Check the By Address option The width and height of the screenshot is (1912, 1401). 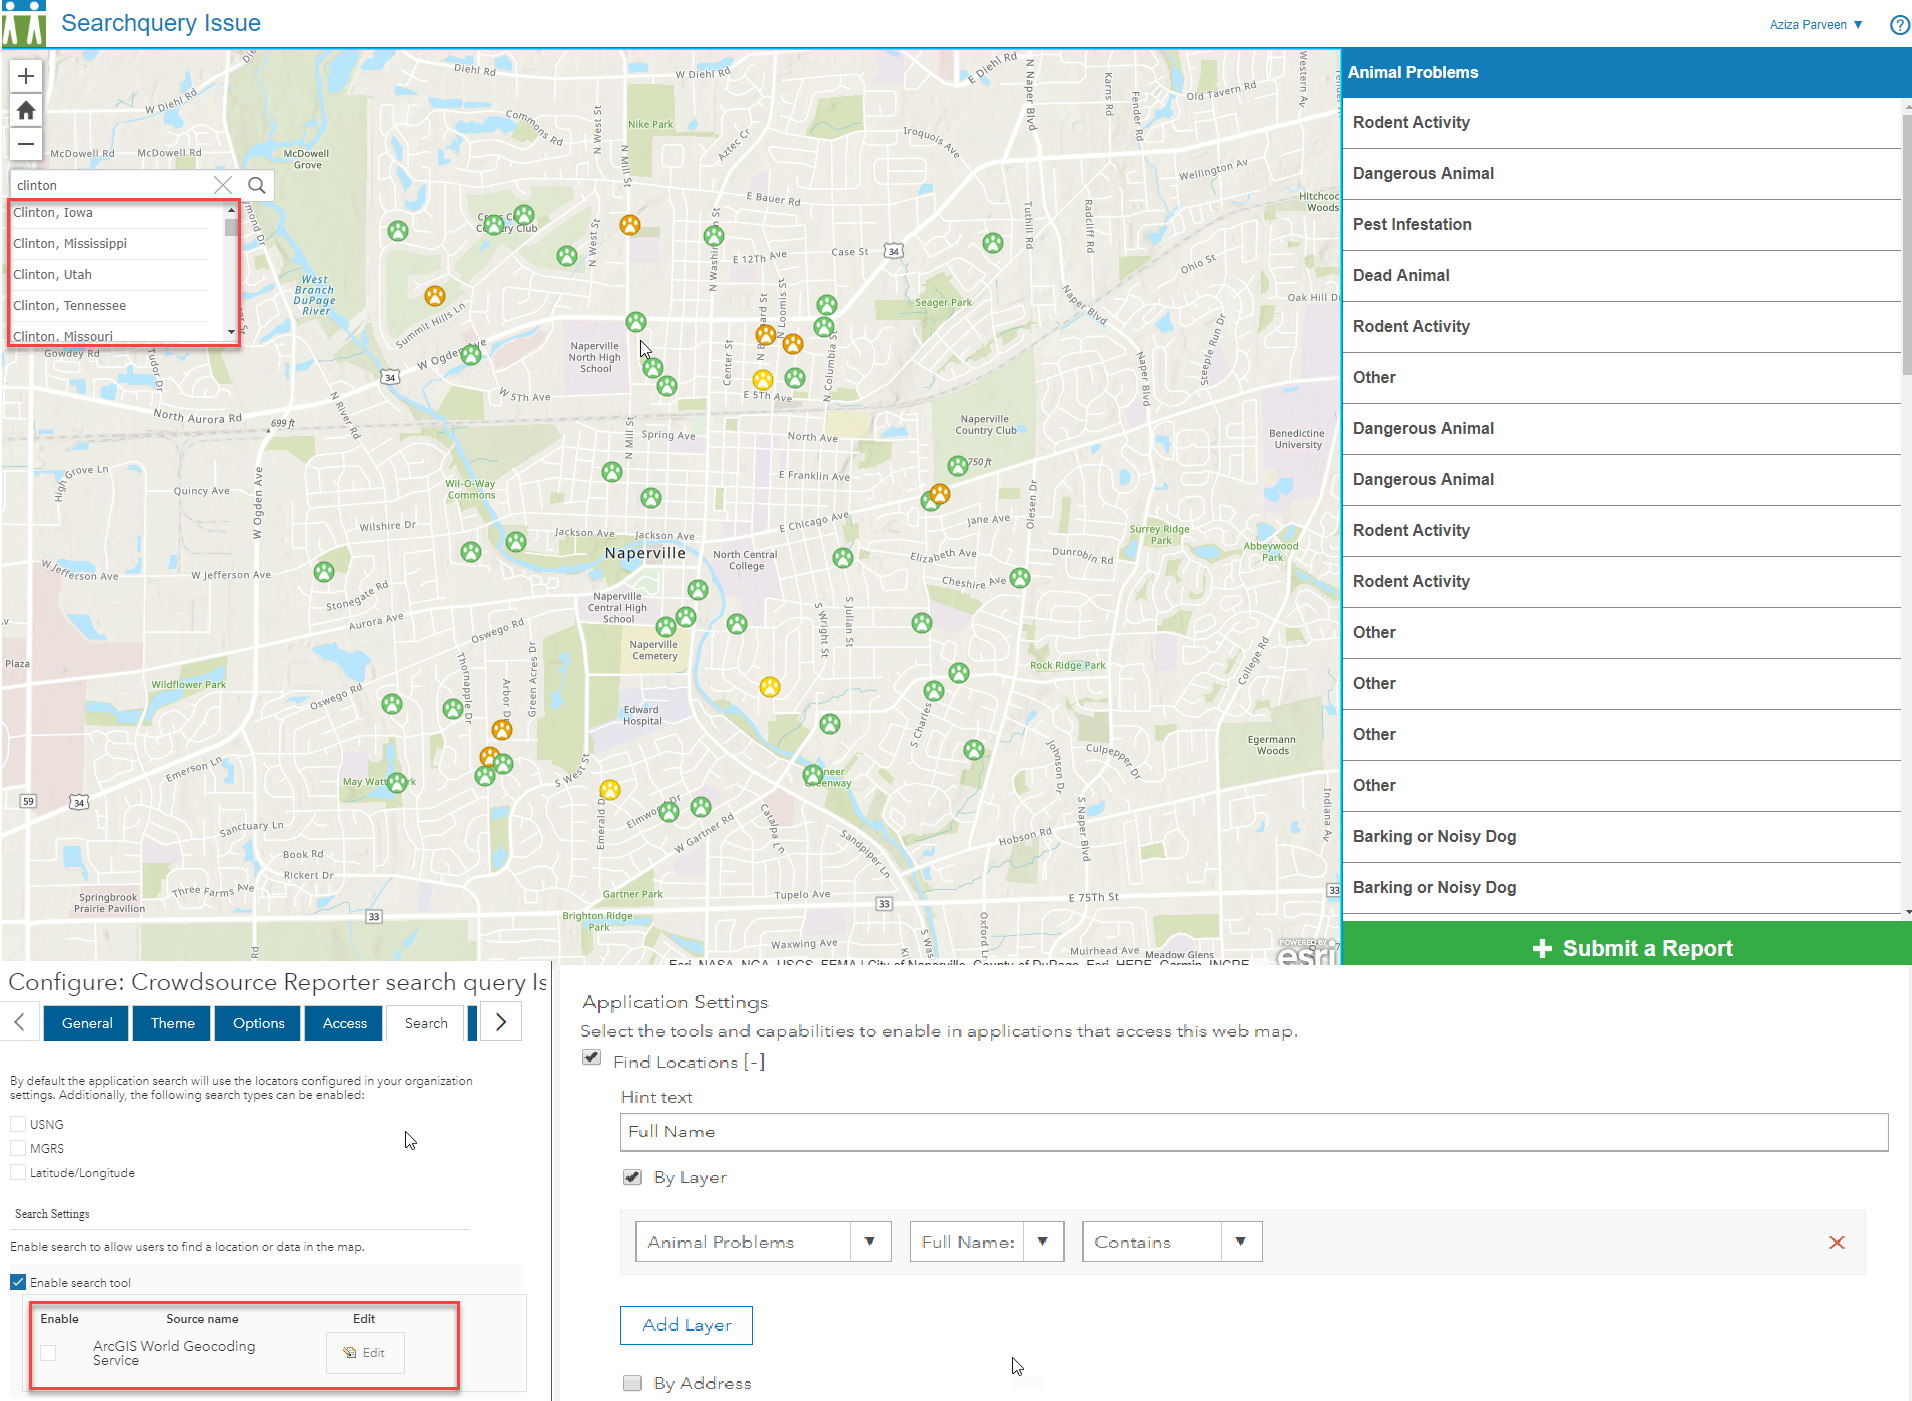(632, 1383)
